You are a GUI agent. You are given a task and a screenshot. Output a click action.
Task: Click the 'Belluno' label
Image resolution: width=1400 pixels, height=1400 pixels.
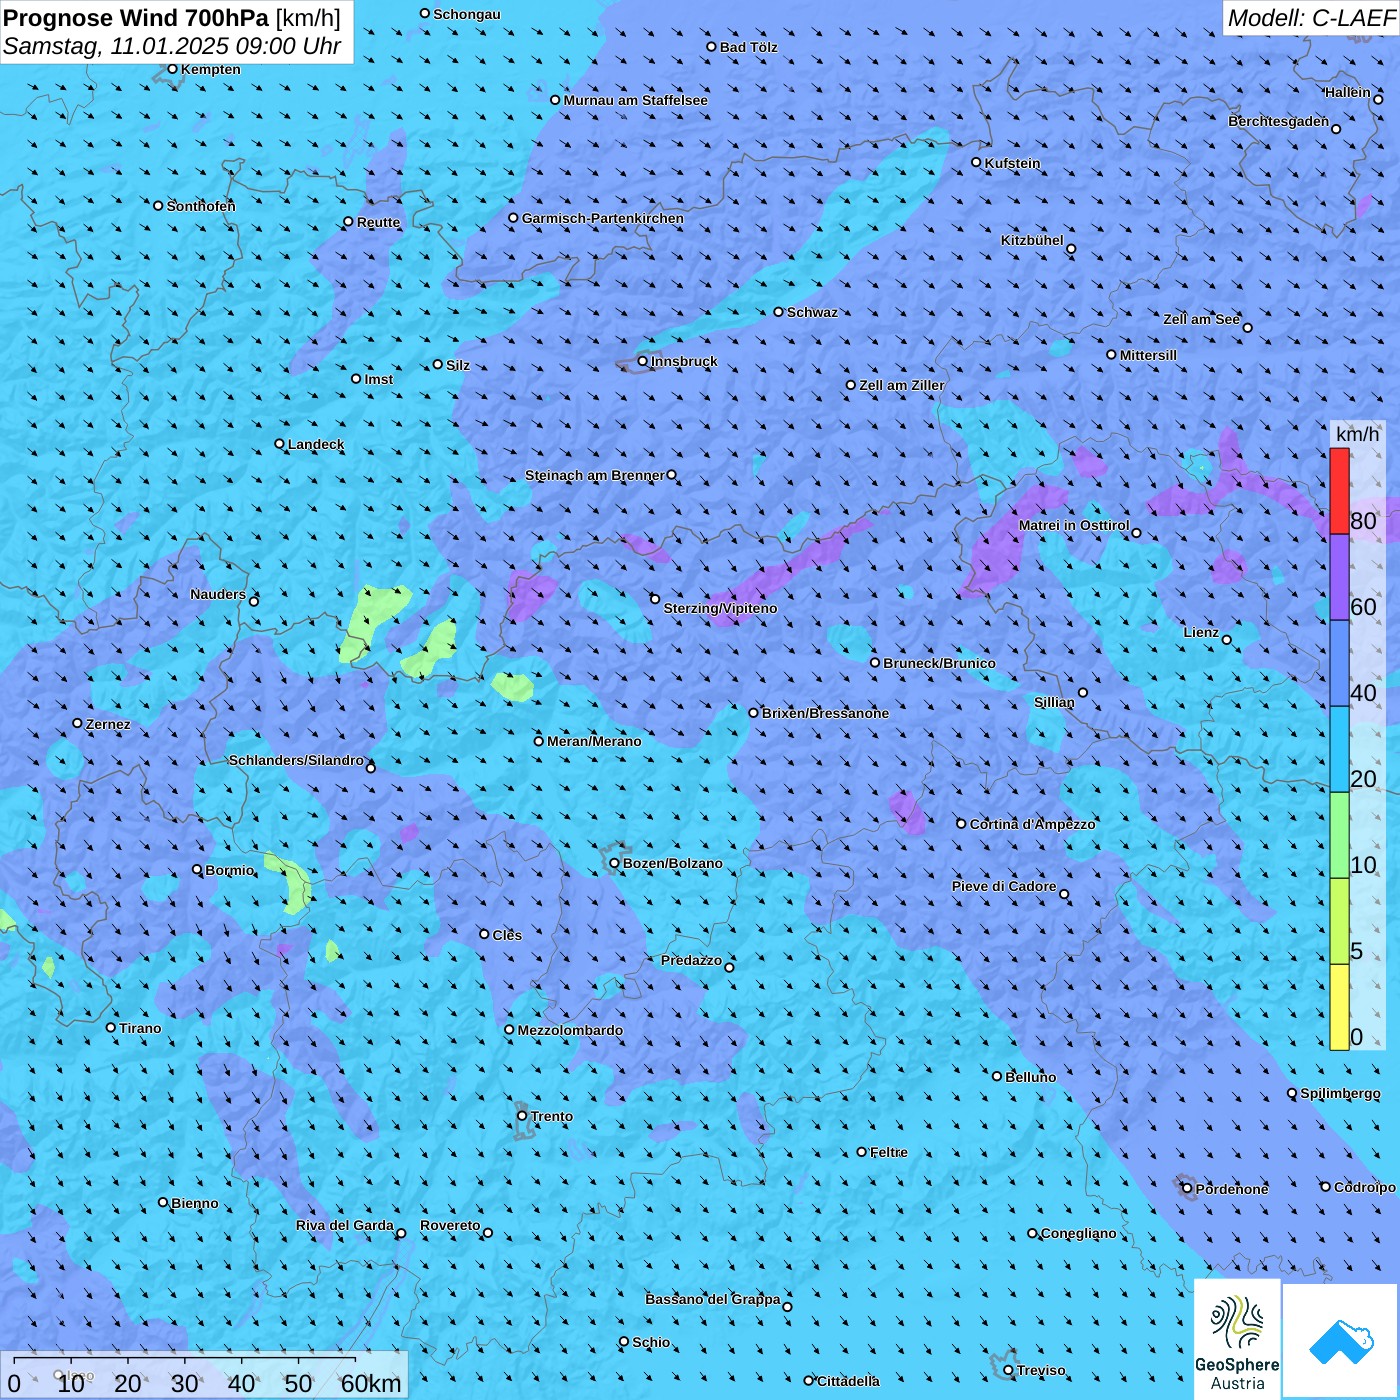coord(1030,1077)
